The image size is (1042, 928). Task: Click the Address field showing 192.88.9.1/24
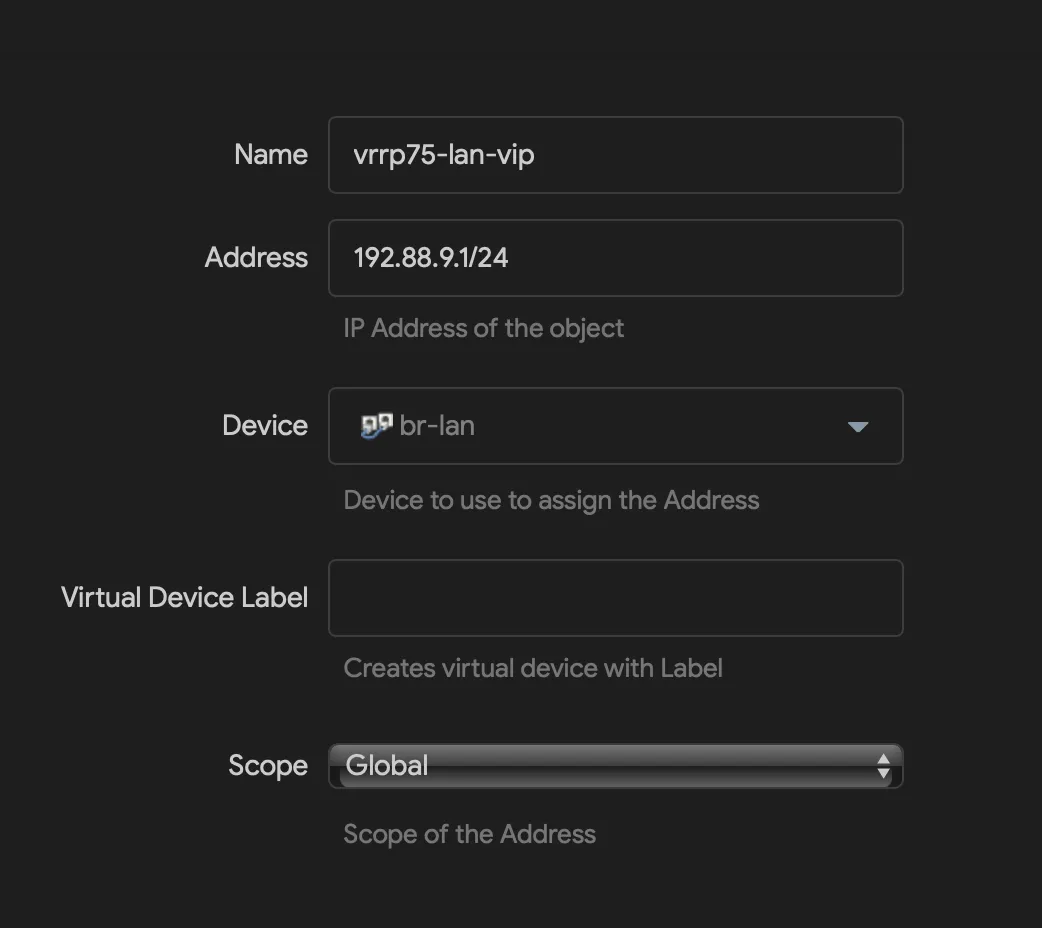(x=615, y=257)
